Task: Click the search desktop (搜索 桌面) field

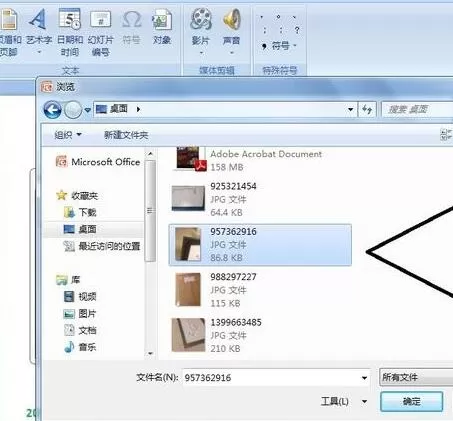Action: coord(417,109)
